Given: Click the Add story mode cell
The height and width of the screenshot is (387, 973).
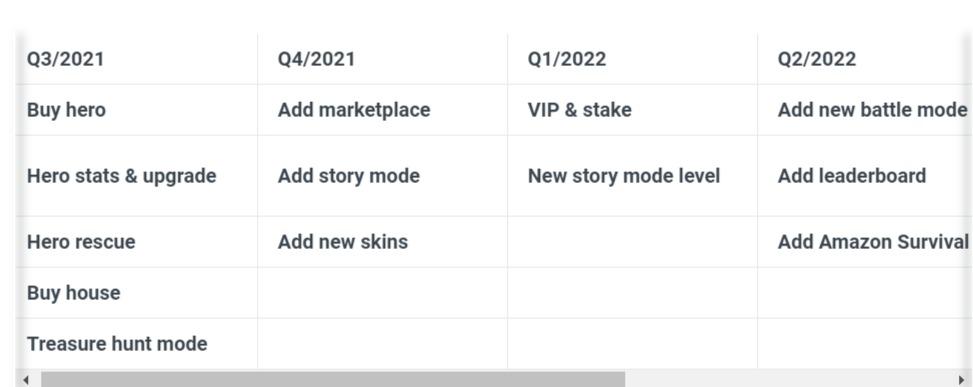Looking at the screenshot, I should [382, 176].
